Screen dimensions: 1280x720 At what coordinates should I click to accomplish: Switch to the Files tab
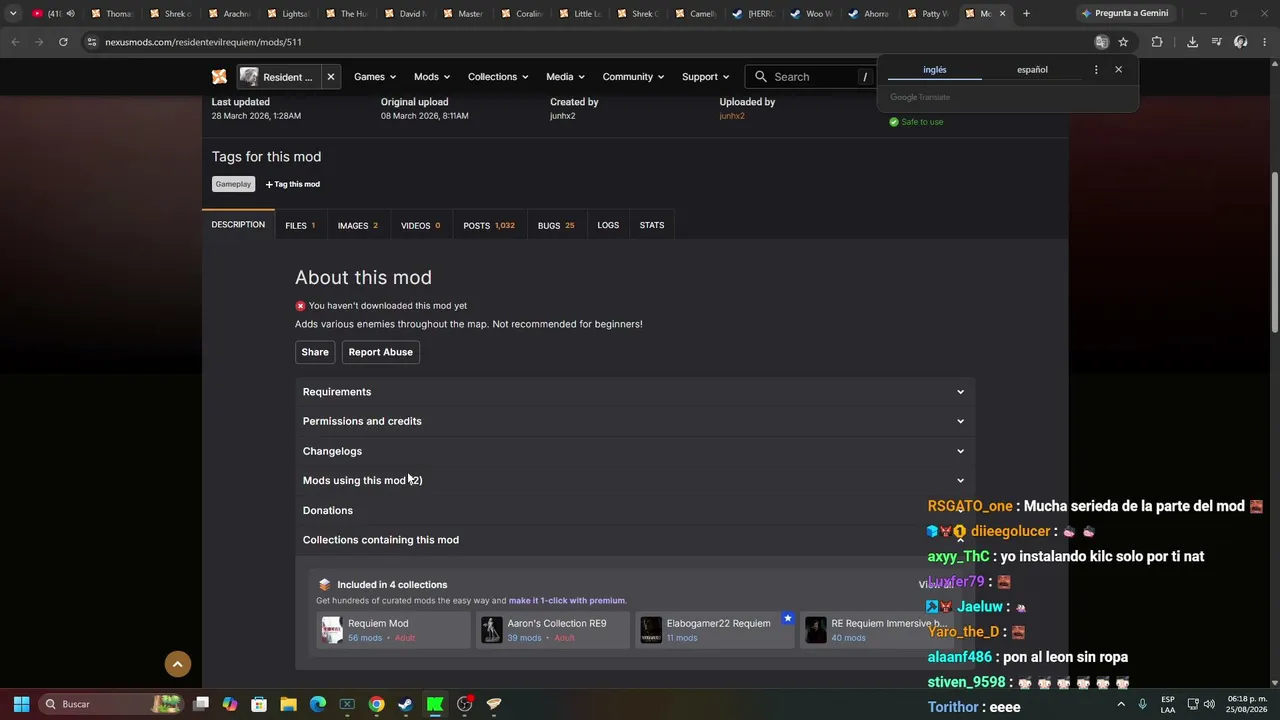coord(300,225)
